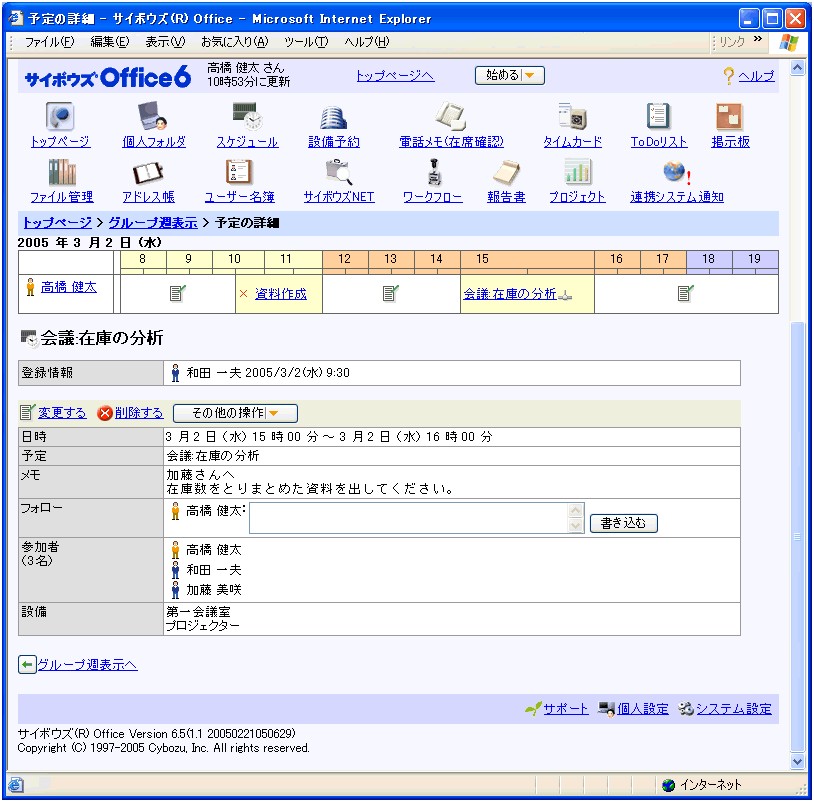This screenshot has height=802, width=814.
Task: Open the ToDoリスト icon
Action: (x=658, y=115)
